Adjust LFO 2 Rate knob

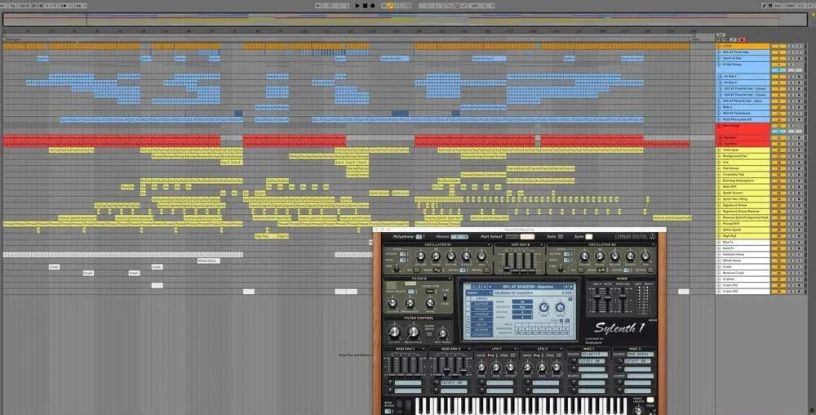click(x=527, y=368)
